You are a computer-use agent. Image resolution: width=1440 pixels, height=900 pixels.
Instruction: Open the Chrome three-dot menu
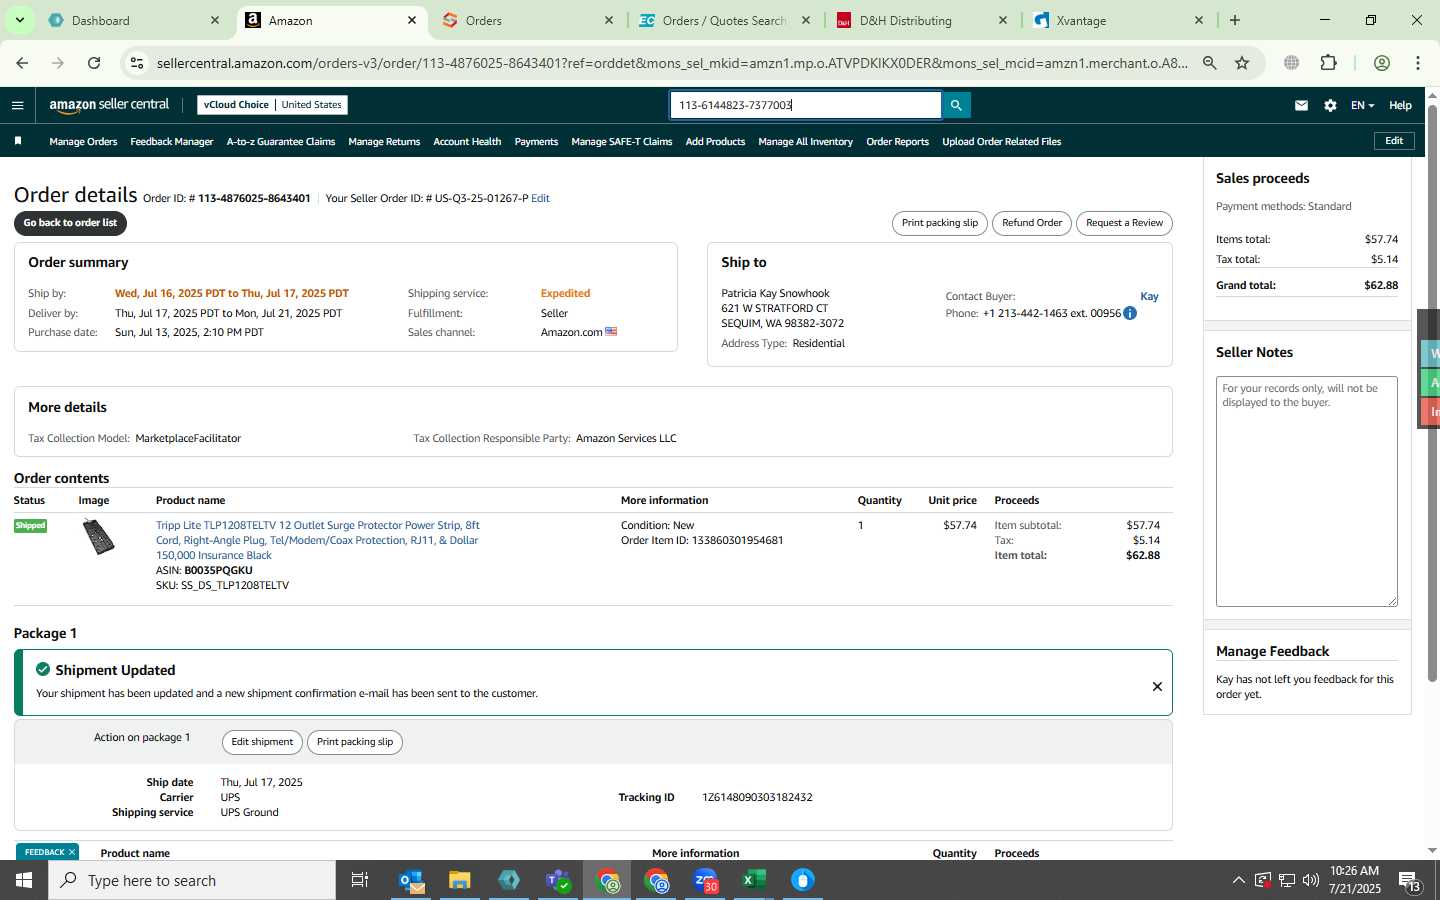click(1418, 63)
